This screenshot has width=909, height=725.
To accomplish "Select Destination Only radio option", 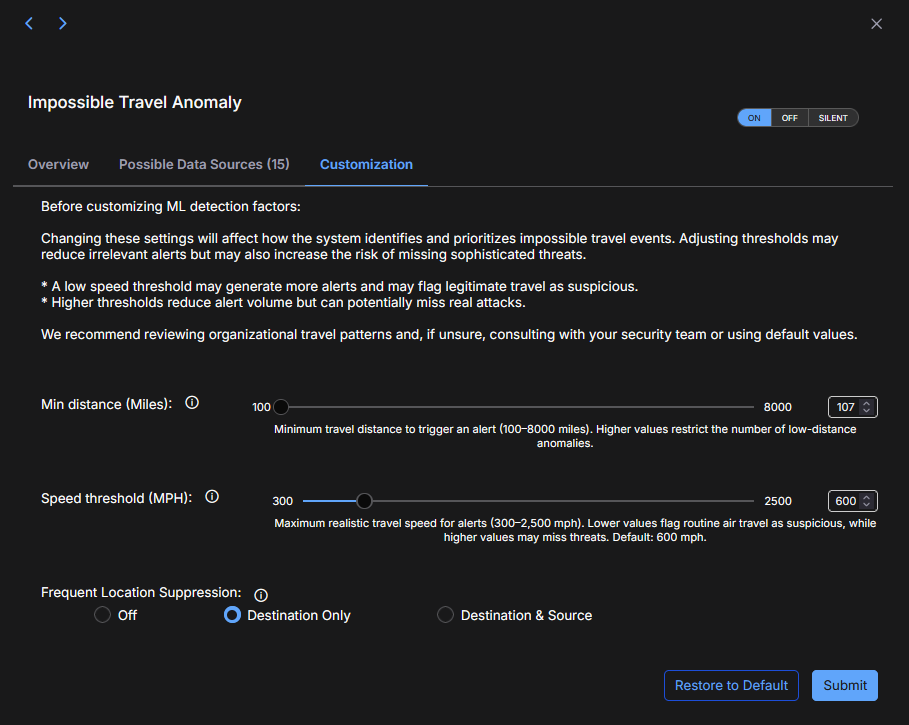I will coord(232,615).
